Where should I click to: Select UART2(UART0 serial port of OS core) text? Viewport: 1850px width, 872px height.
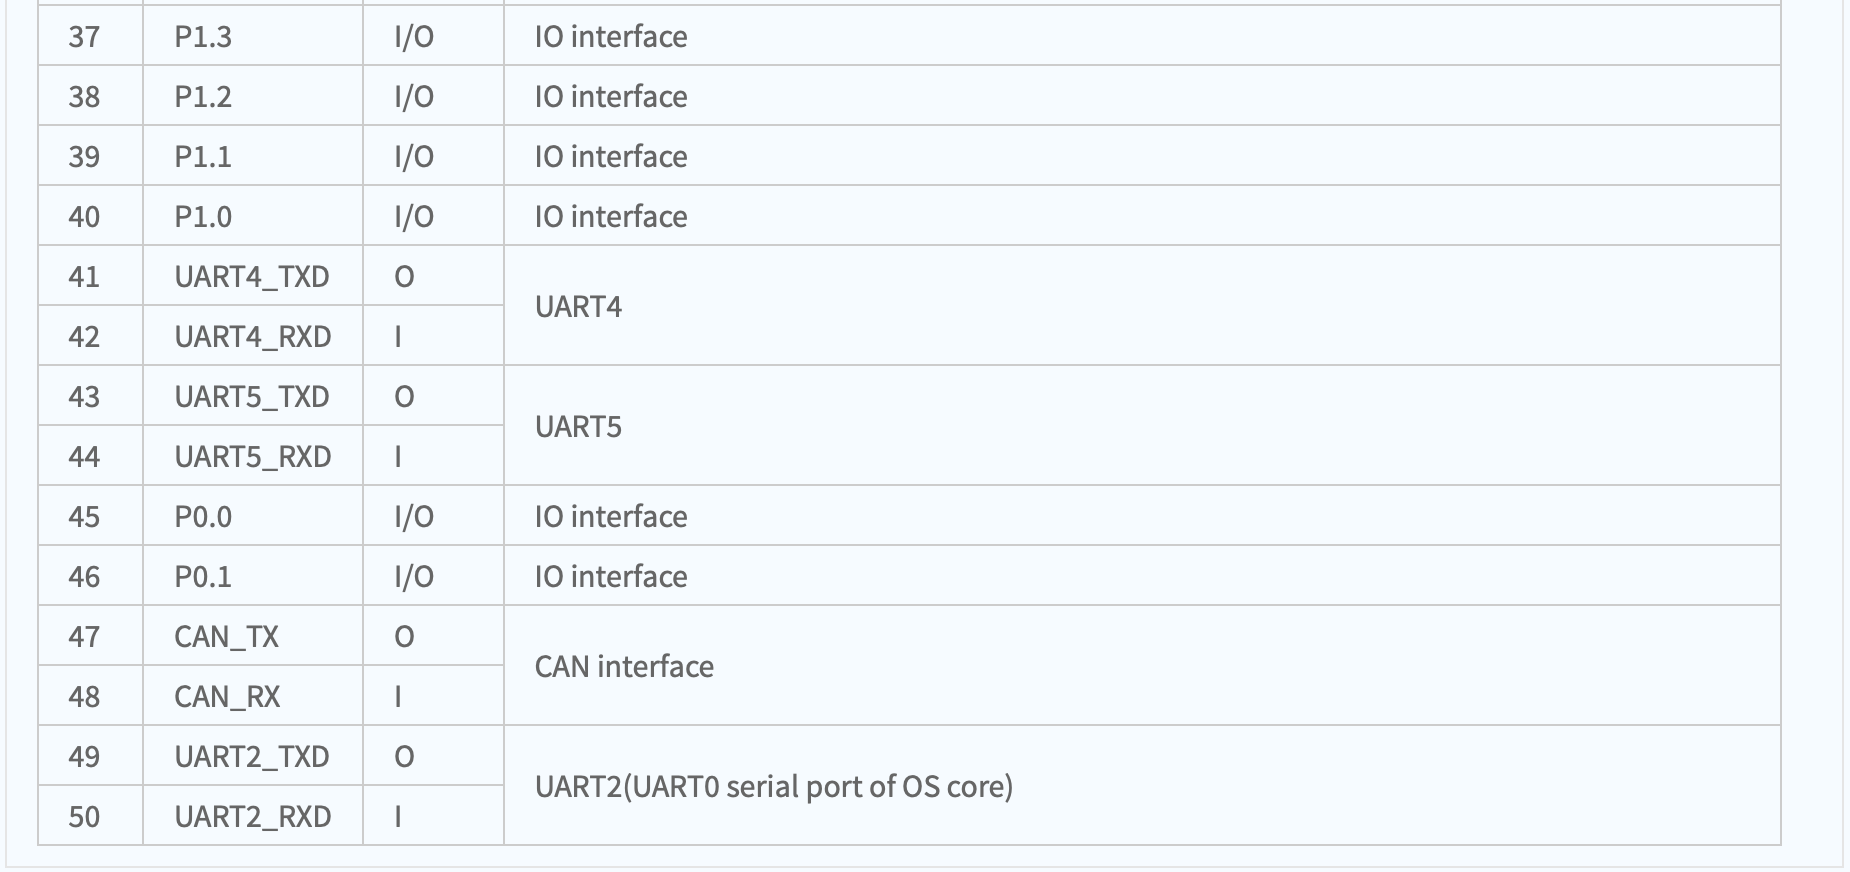[774, 787]
